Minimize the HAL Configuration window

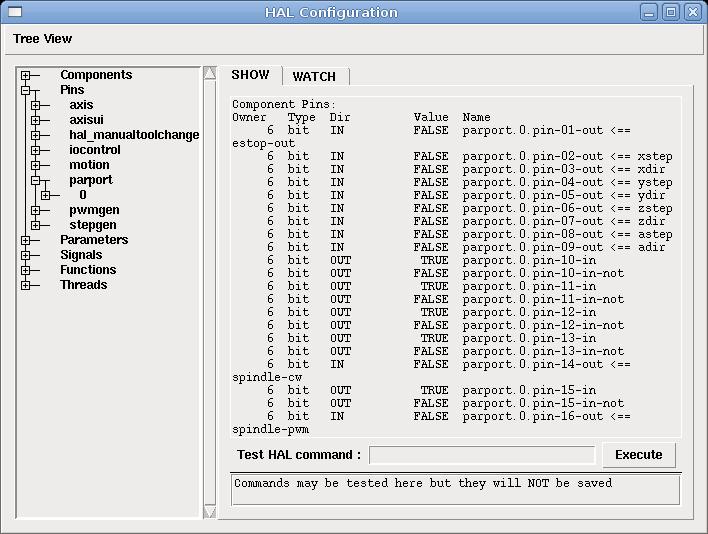tap(649, 12)
